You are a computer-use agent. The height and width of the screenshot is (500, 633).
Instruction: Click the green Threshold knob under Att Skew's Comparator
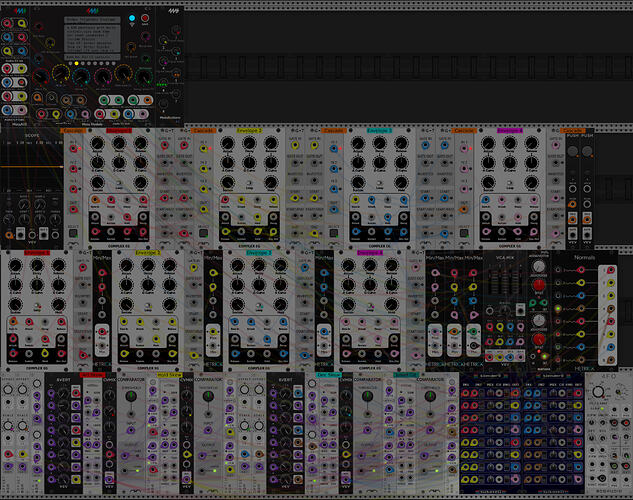click(130, 396)
